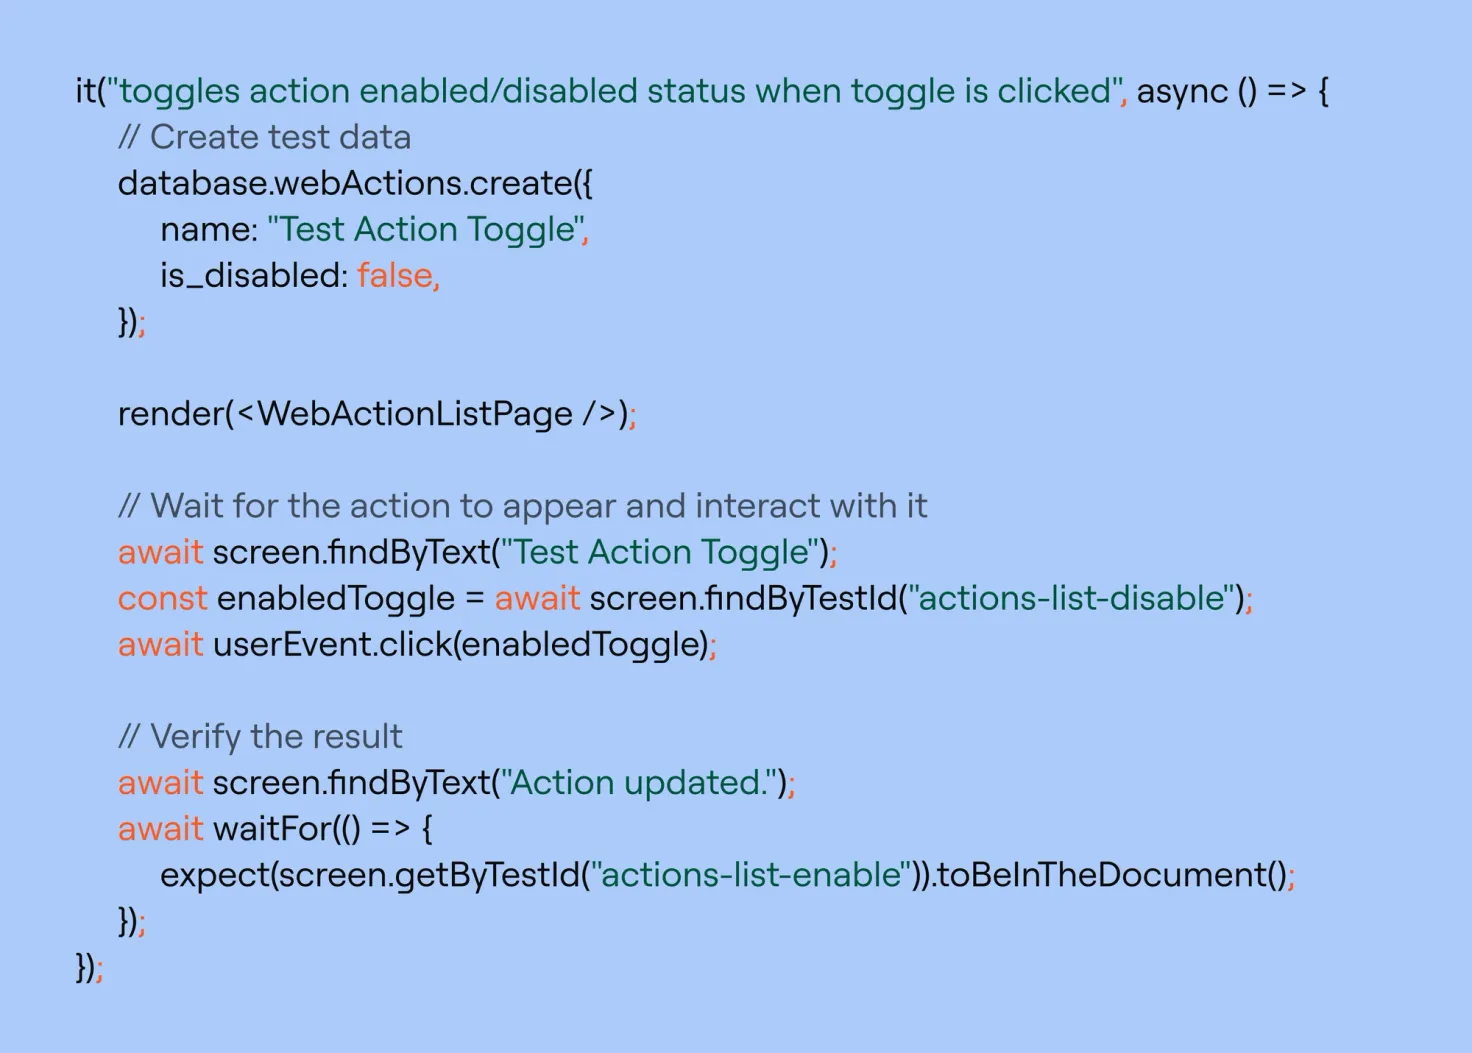Click "database.webActions.create" call
The width and height of the screenshot is (1472, 1053).
coord(345,183)
